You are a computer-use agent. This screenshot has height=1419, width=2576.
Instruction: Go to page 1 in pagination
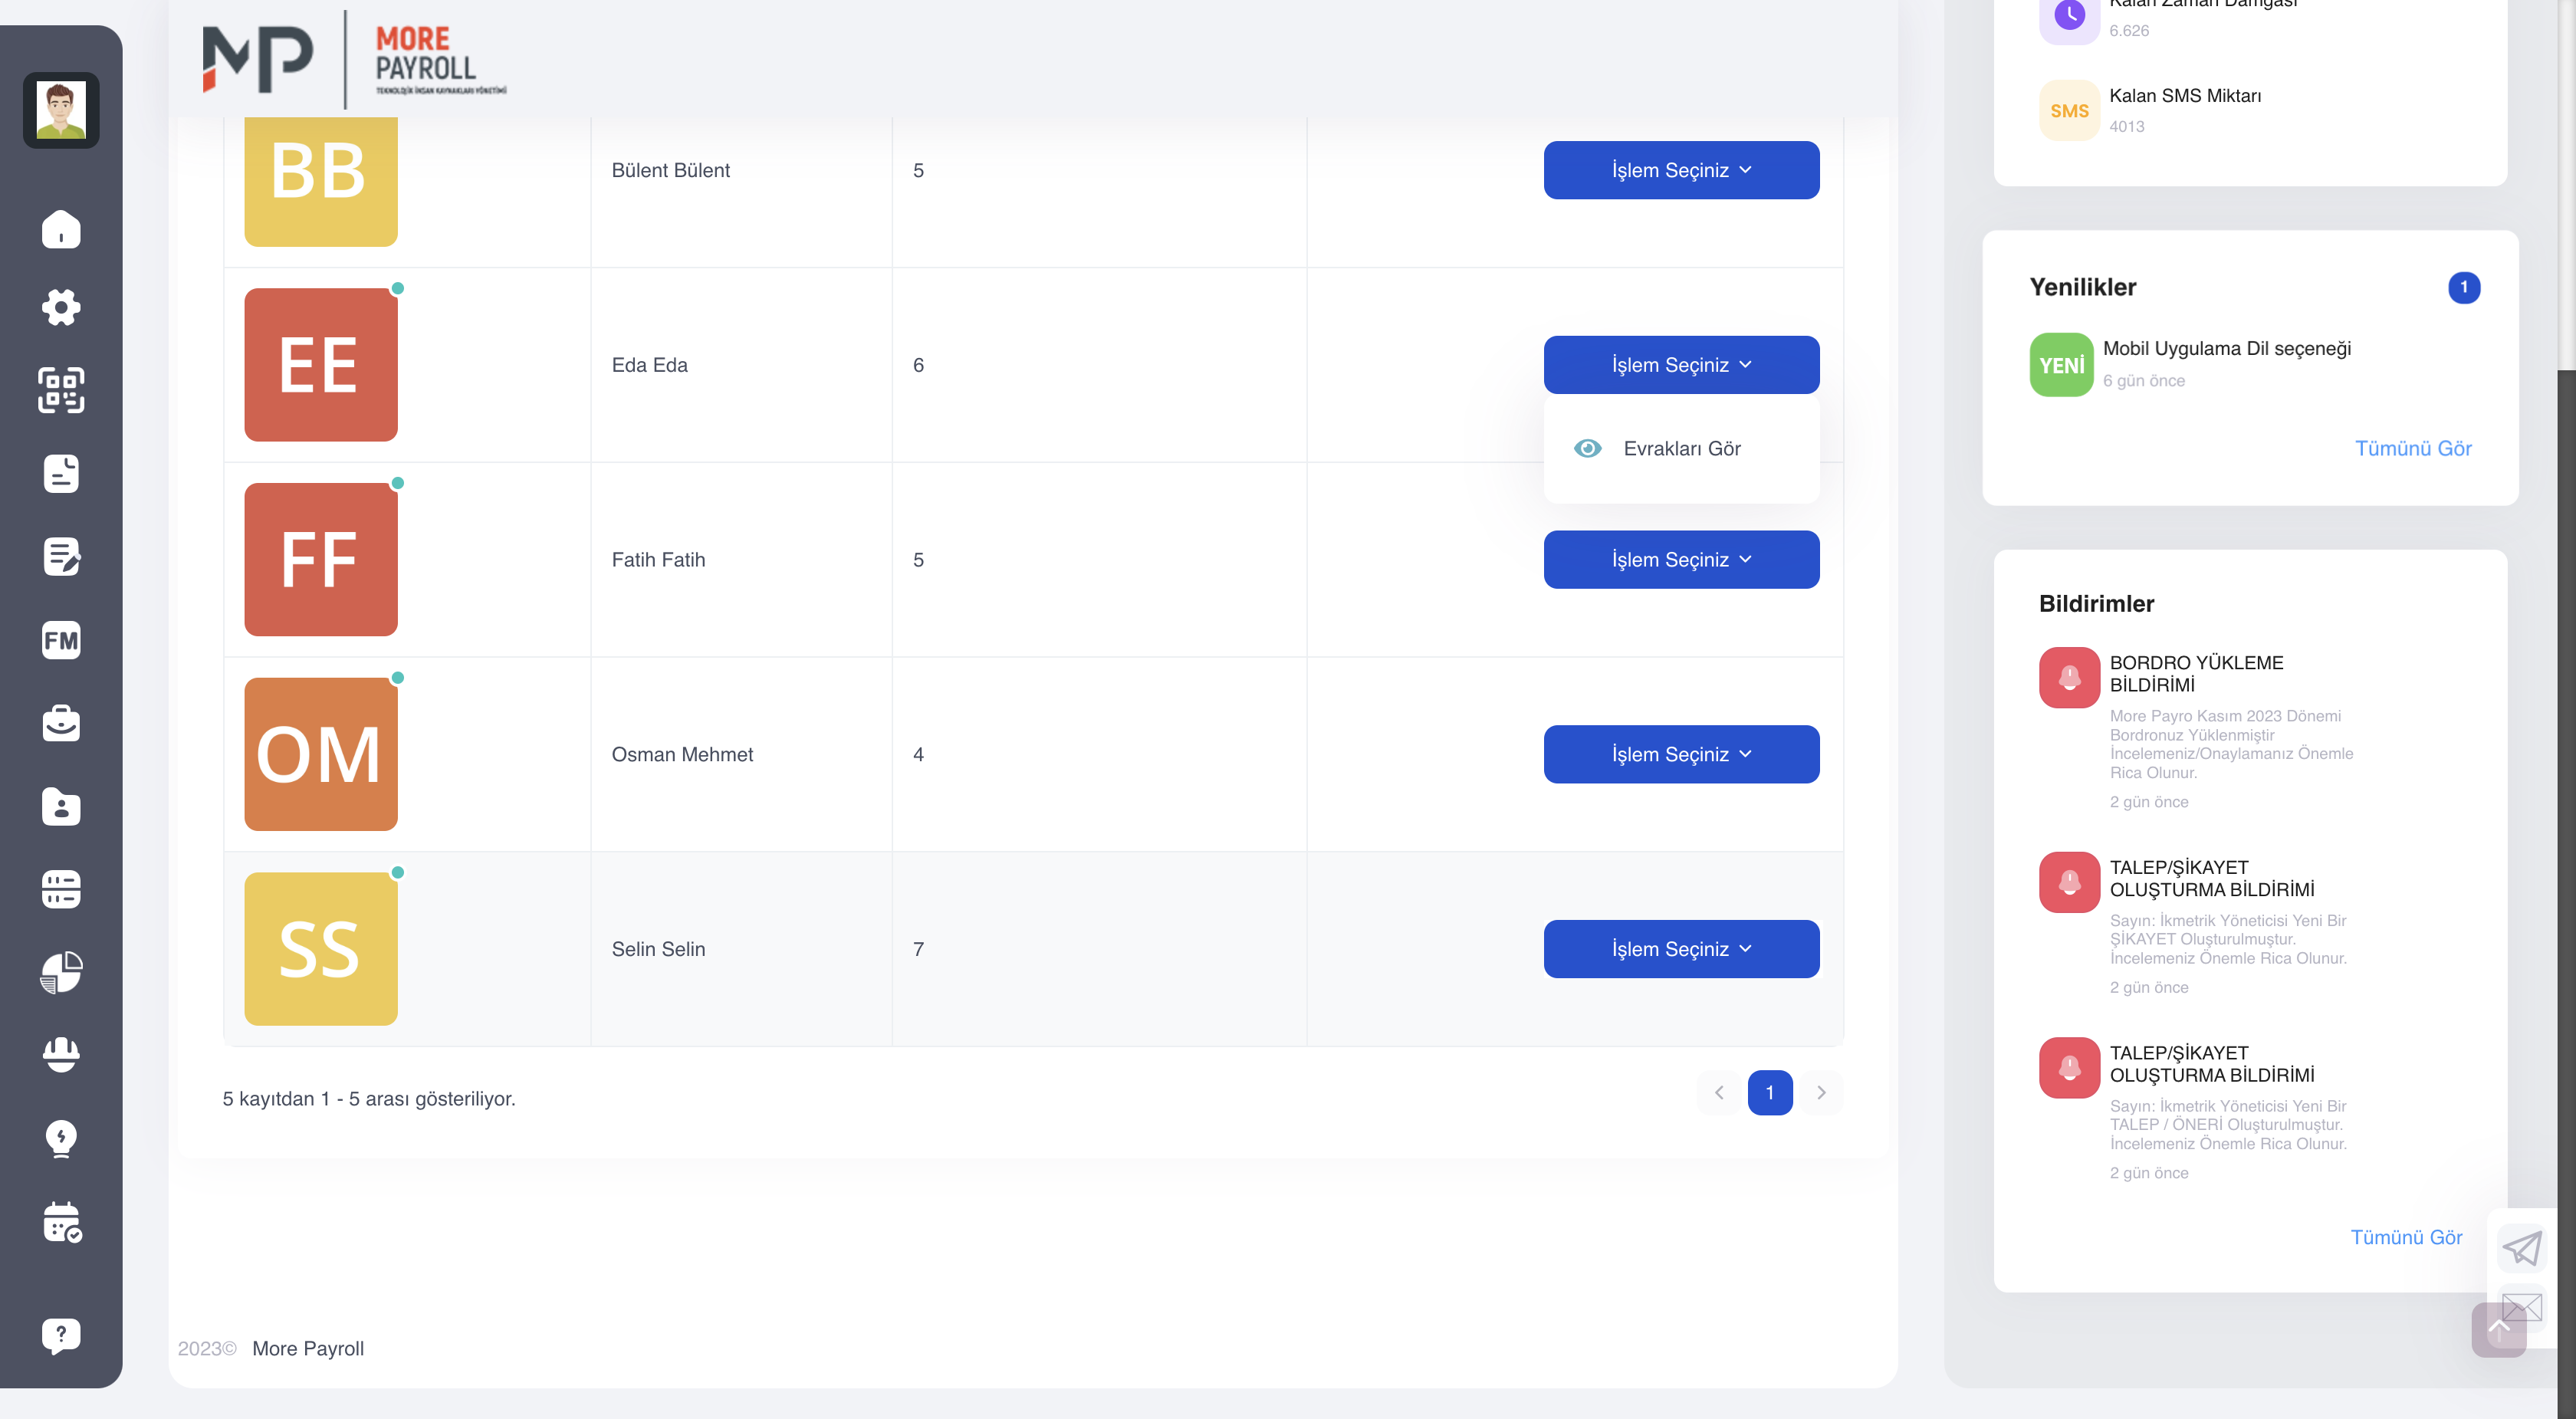pos(1769,1092)
